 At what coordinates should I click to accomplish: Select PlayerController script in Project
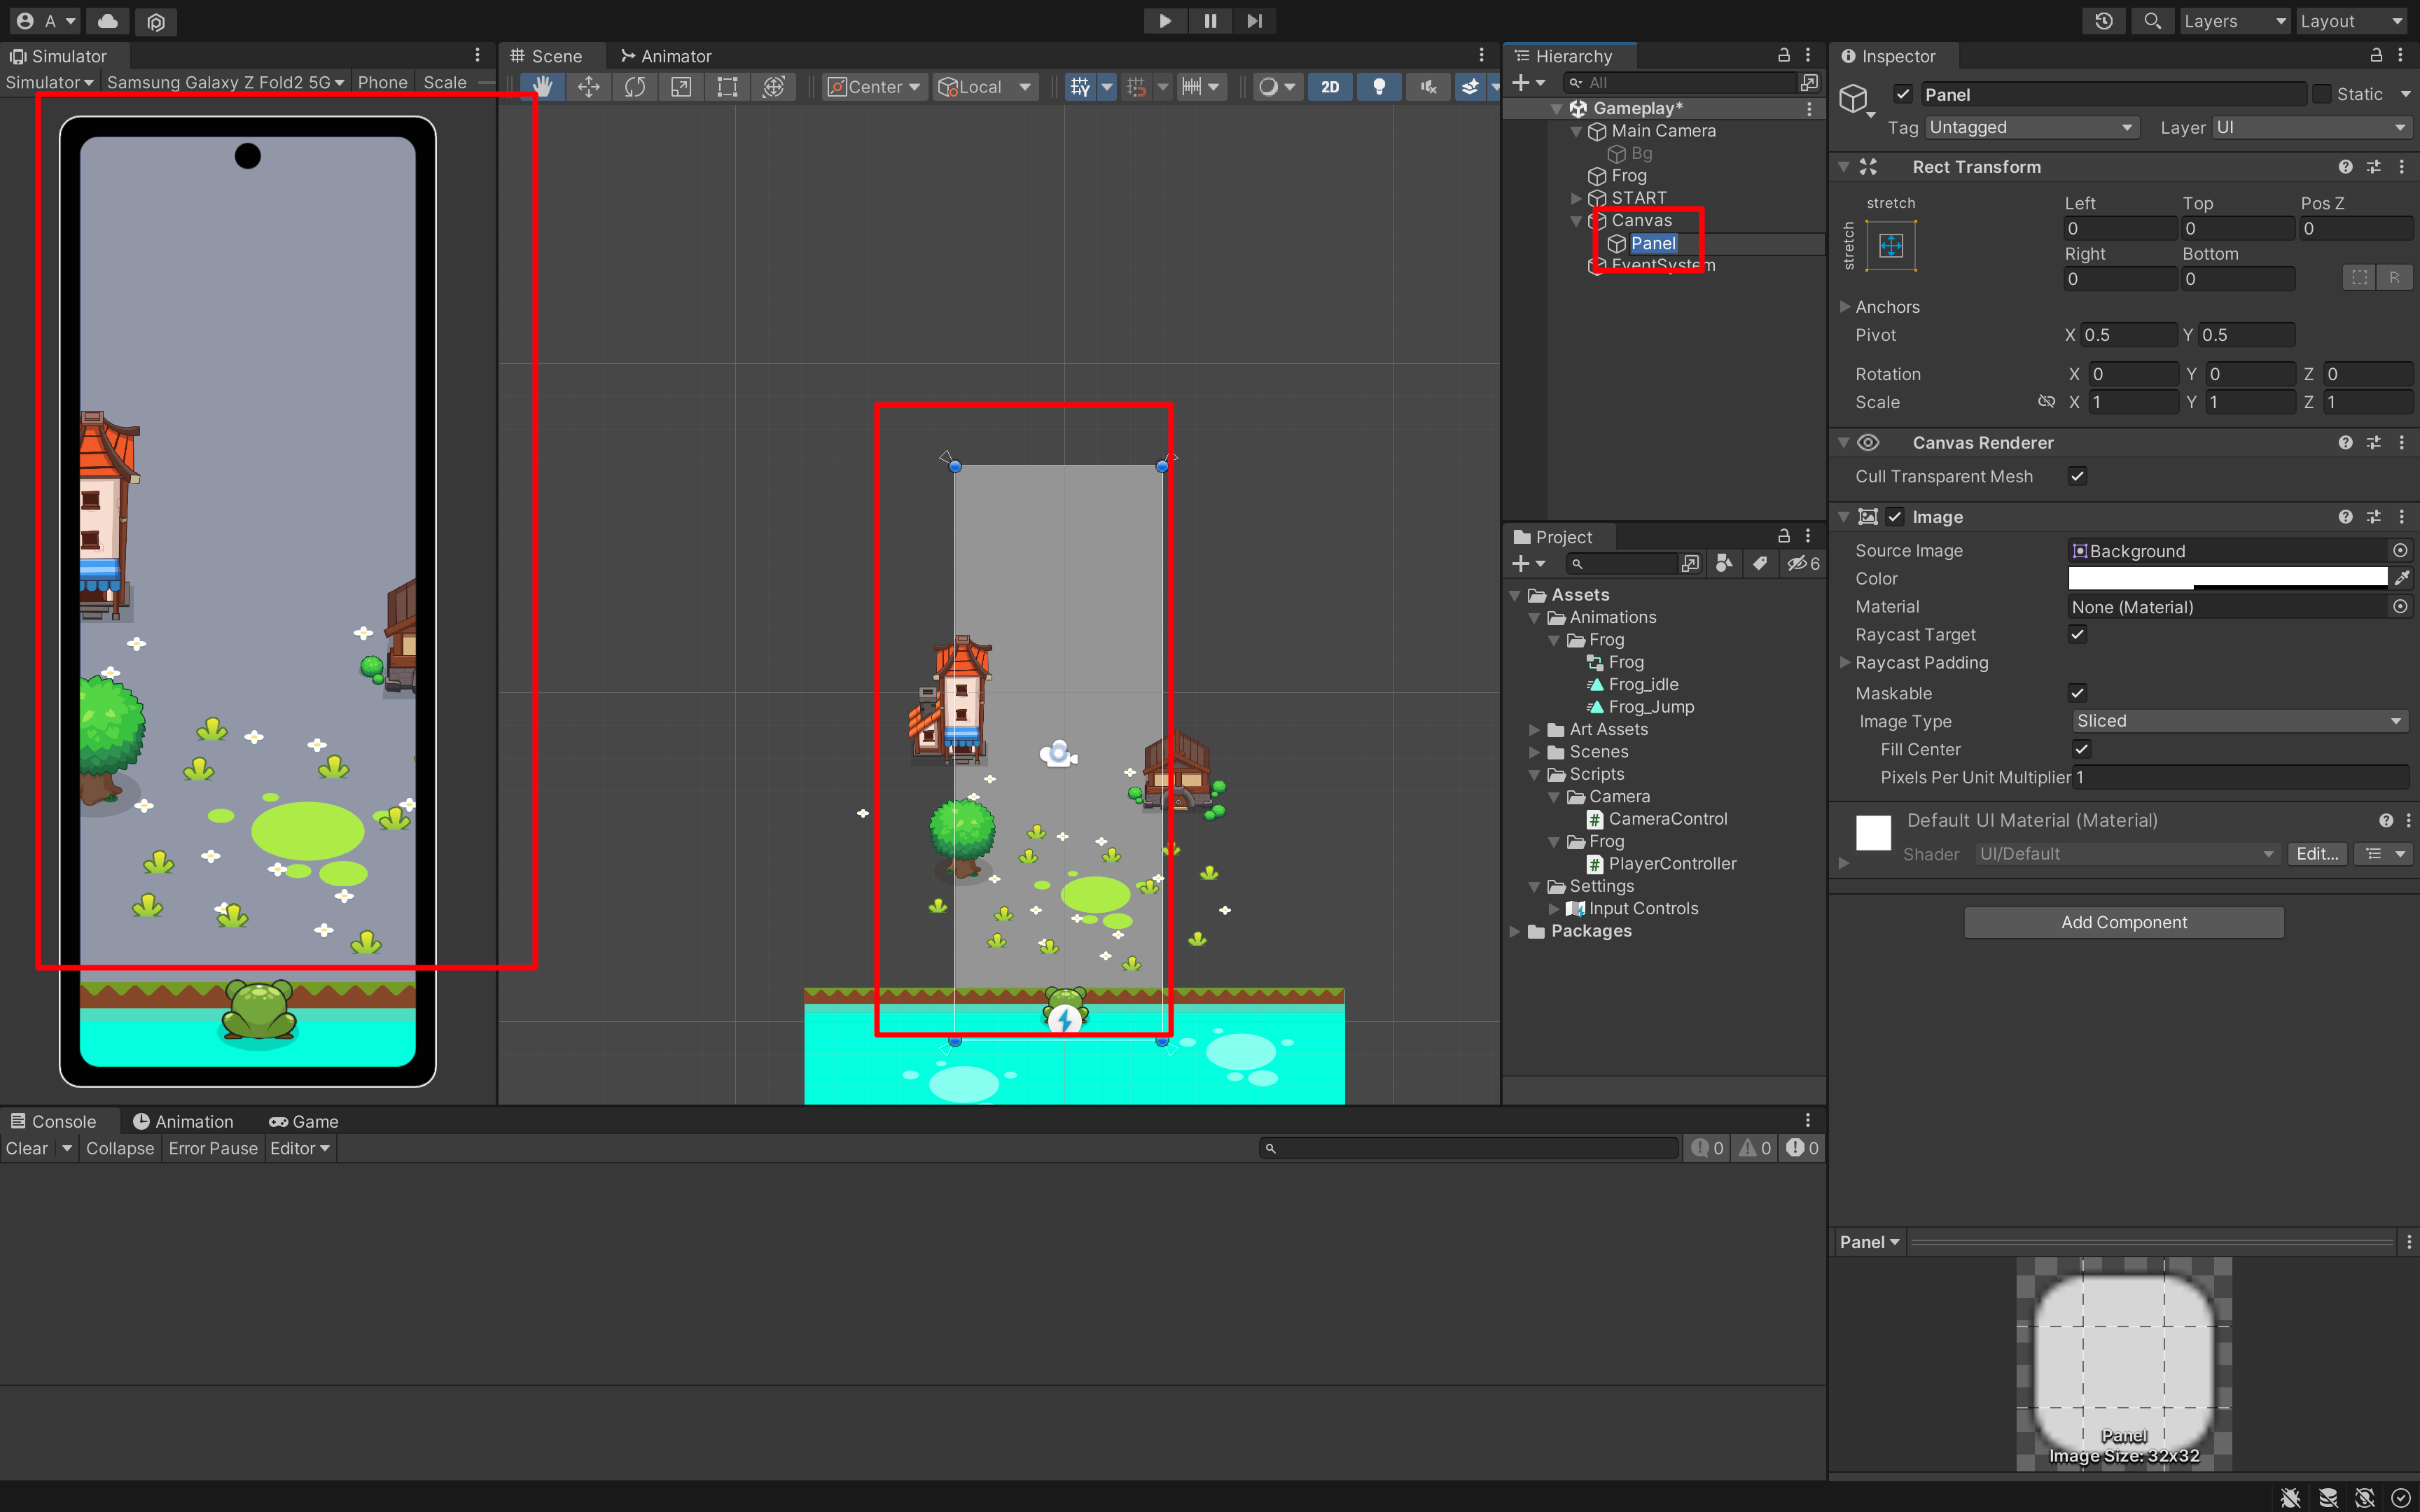tap(1672, 864)
